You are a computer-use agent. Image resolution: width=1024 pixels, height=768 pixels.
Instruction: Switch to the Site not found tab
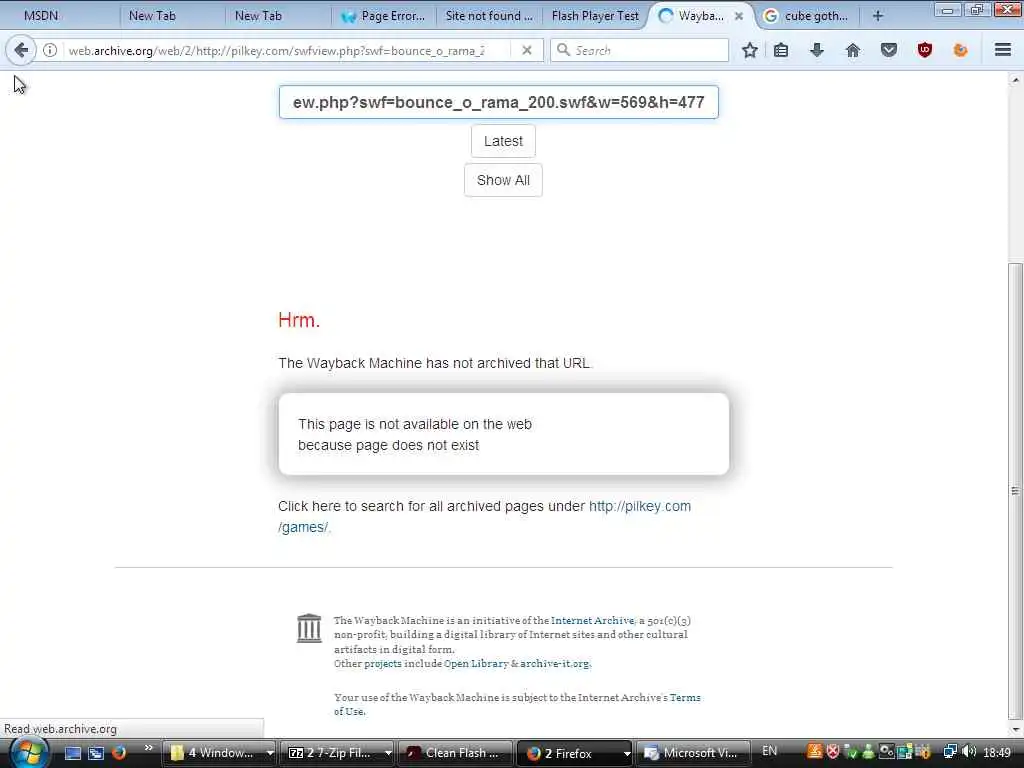[488, 16]
